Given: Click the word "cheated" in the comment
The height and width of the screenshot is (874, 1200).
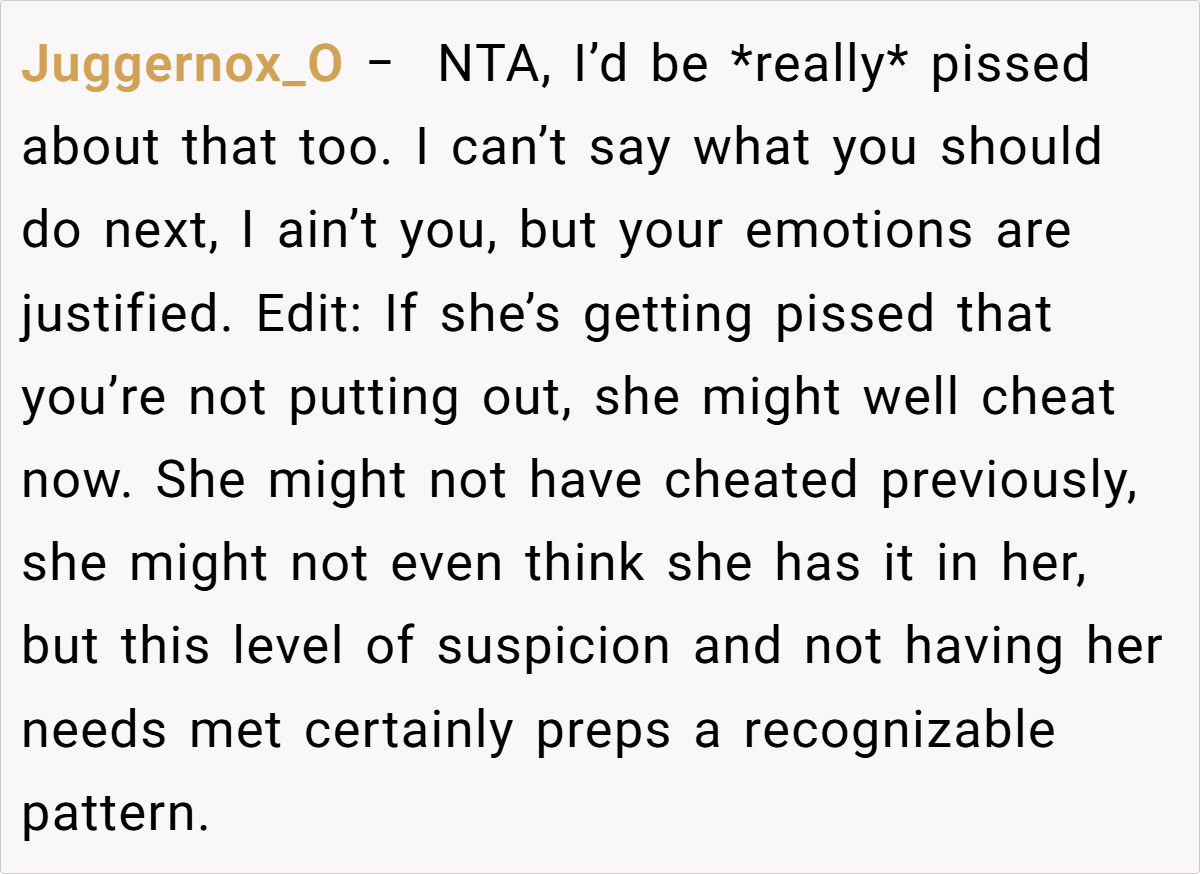Looking at the screenshot, I should coord(761,481).
